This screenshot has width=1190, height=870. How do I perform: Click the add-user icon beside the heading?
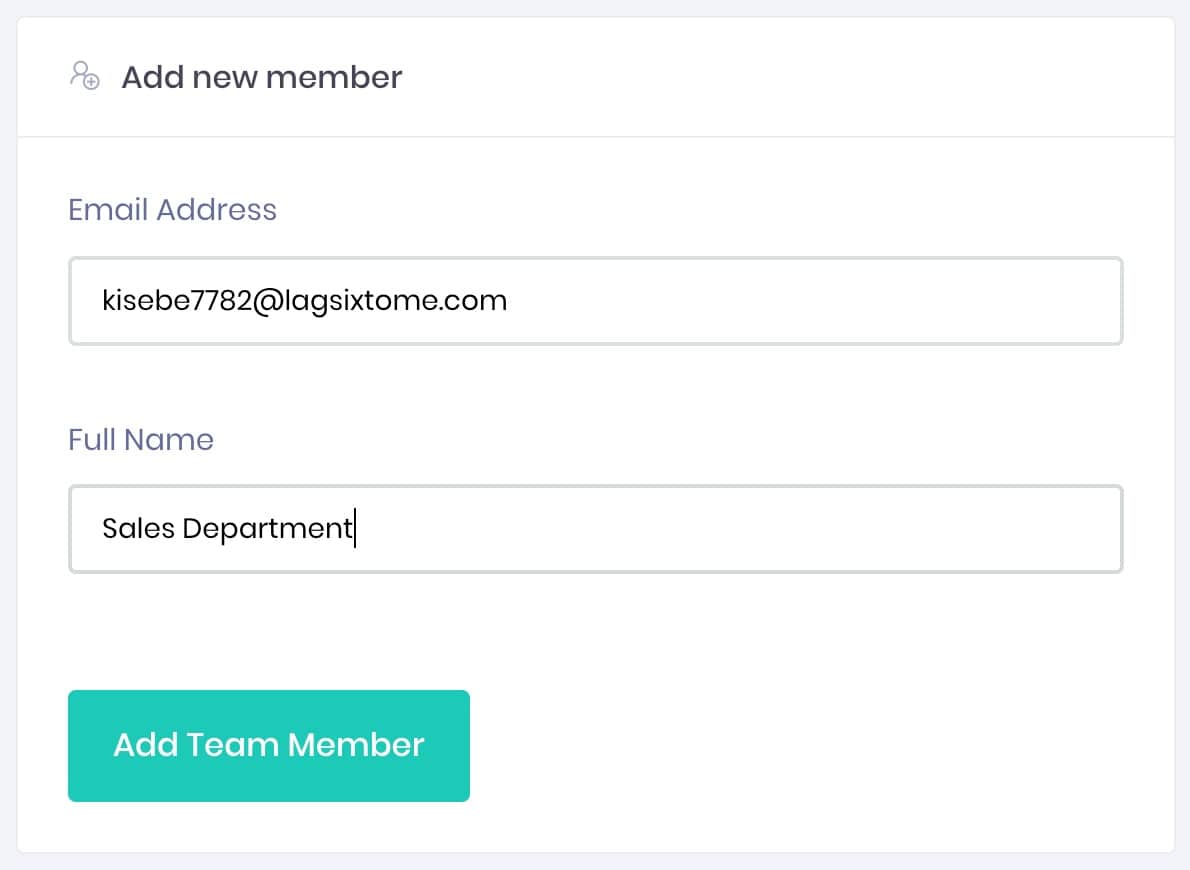point(85,76)
